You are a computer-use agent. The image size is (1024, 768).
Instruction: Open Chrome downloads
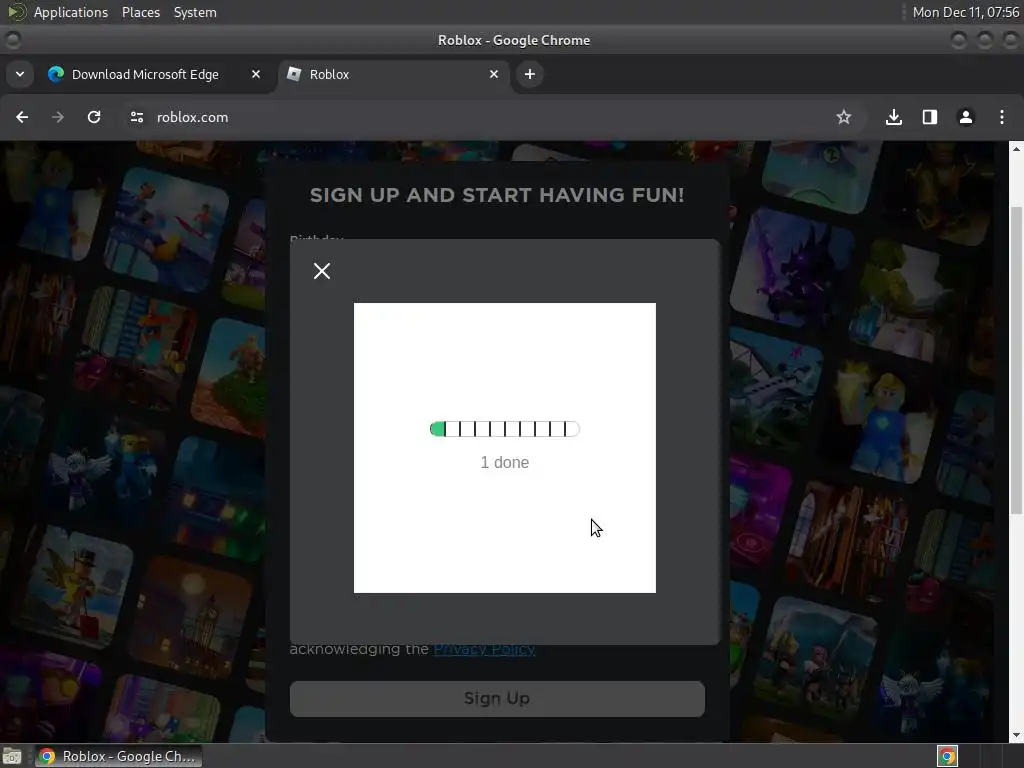pyautogui.click(x=894, y=117)
